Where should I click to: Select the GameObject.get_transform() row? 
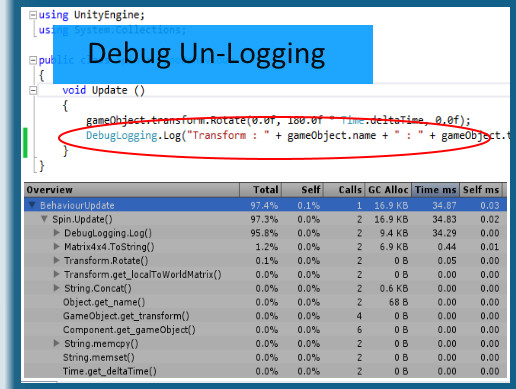click(265, 316)
